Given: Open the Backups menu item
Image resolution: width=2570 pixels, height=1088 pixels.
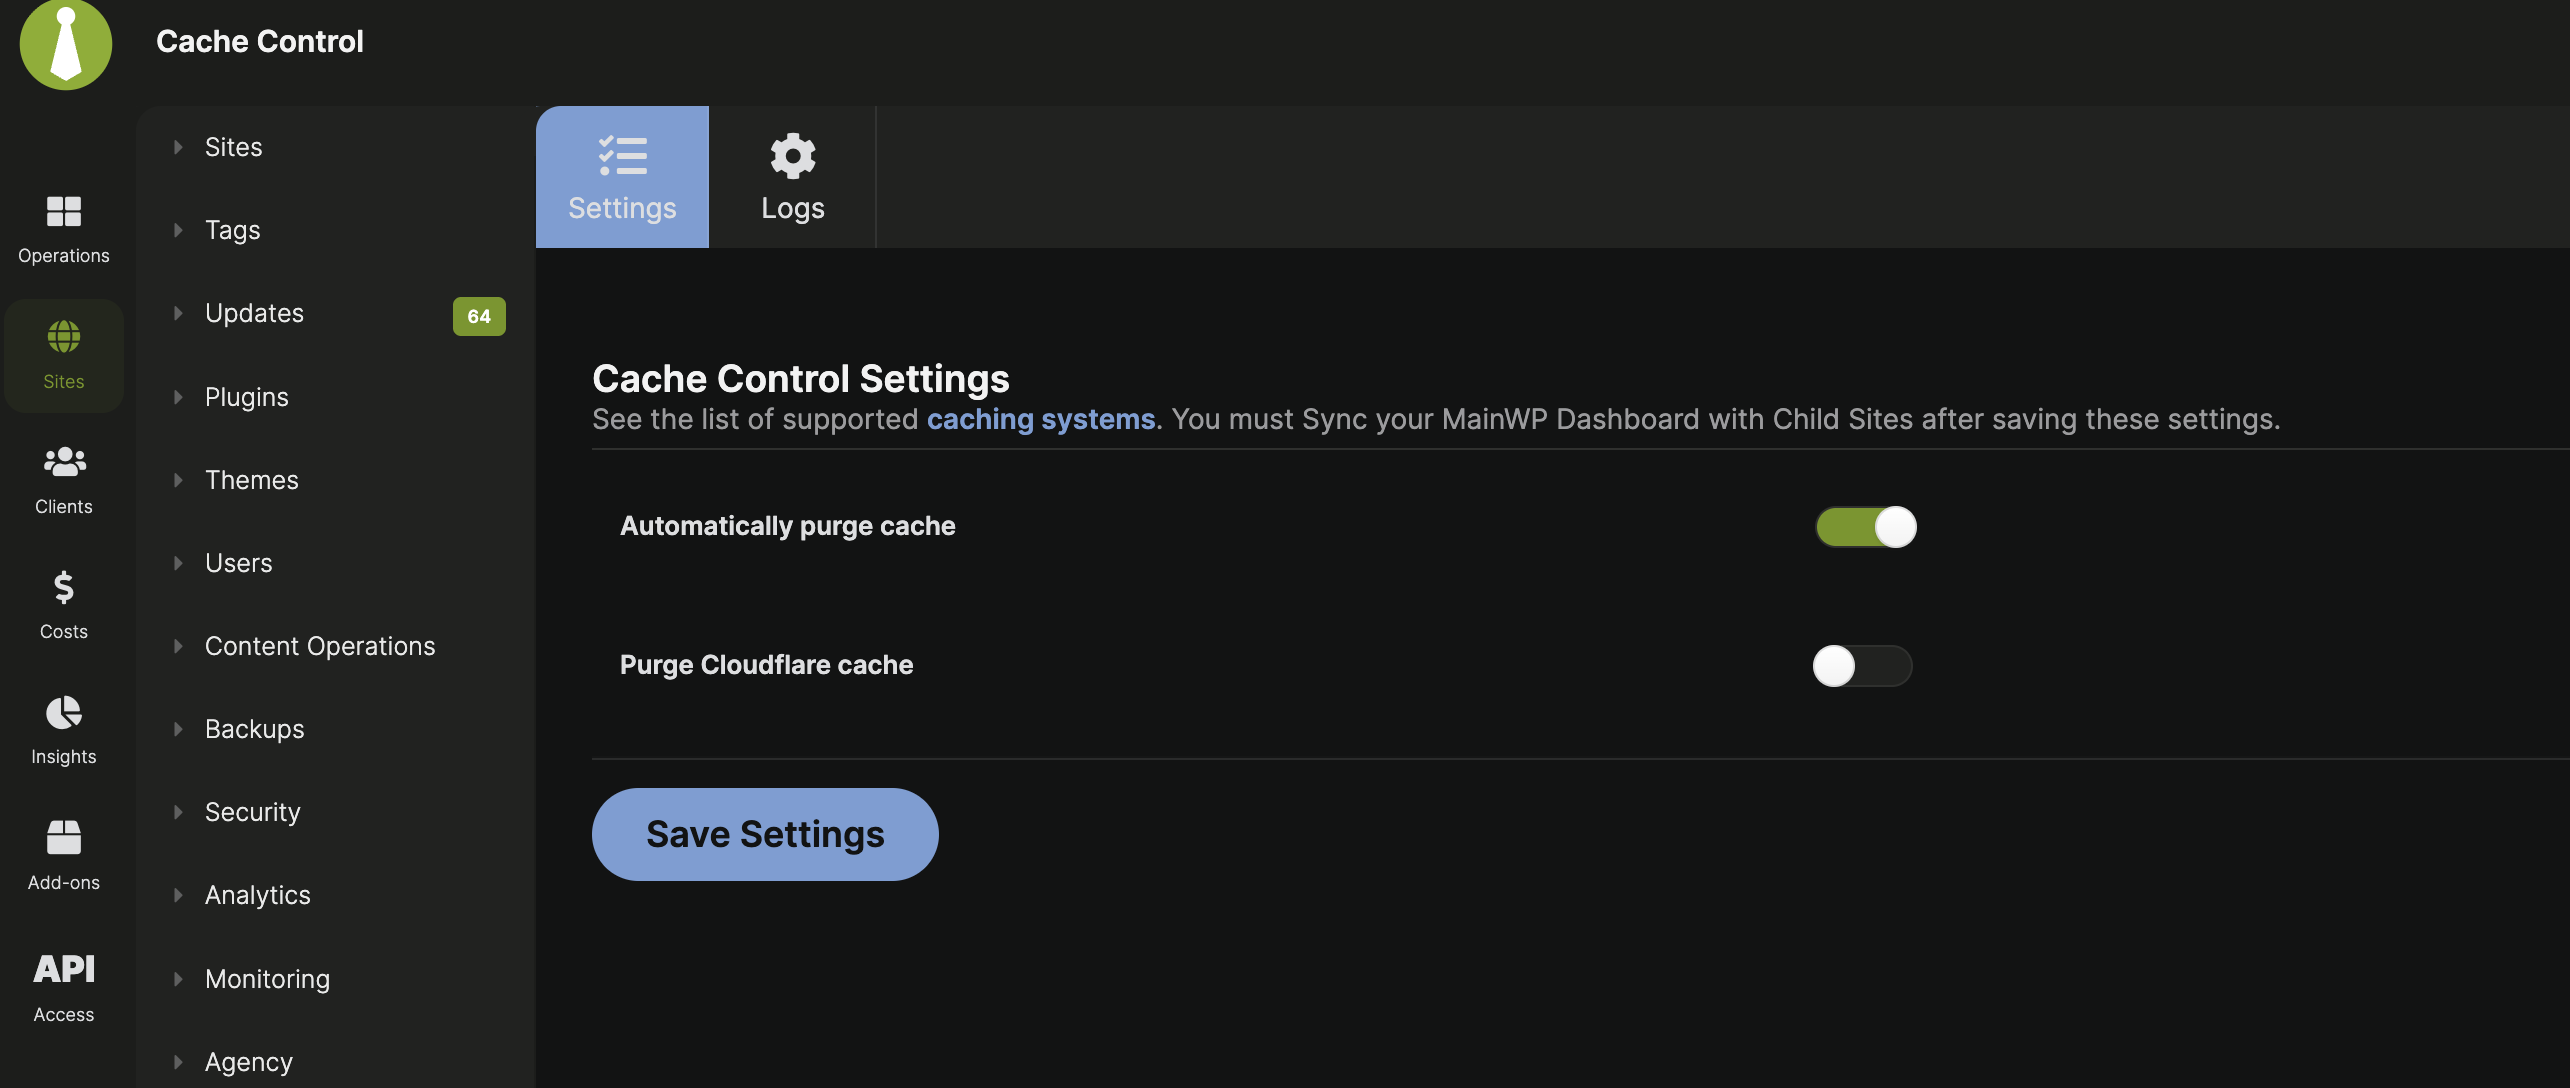Looking at the screenshot, I should (254, 729).
